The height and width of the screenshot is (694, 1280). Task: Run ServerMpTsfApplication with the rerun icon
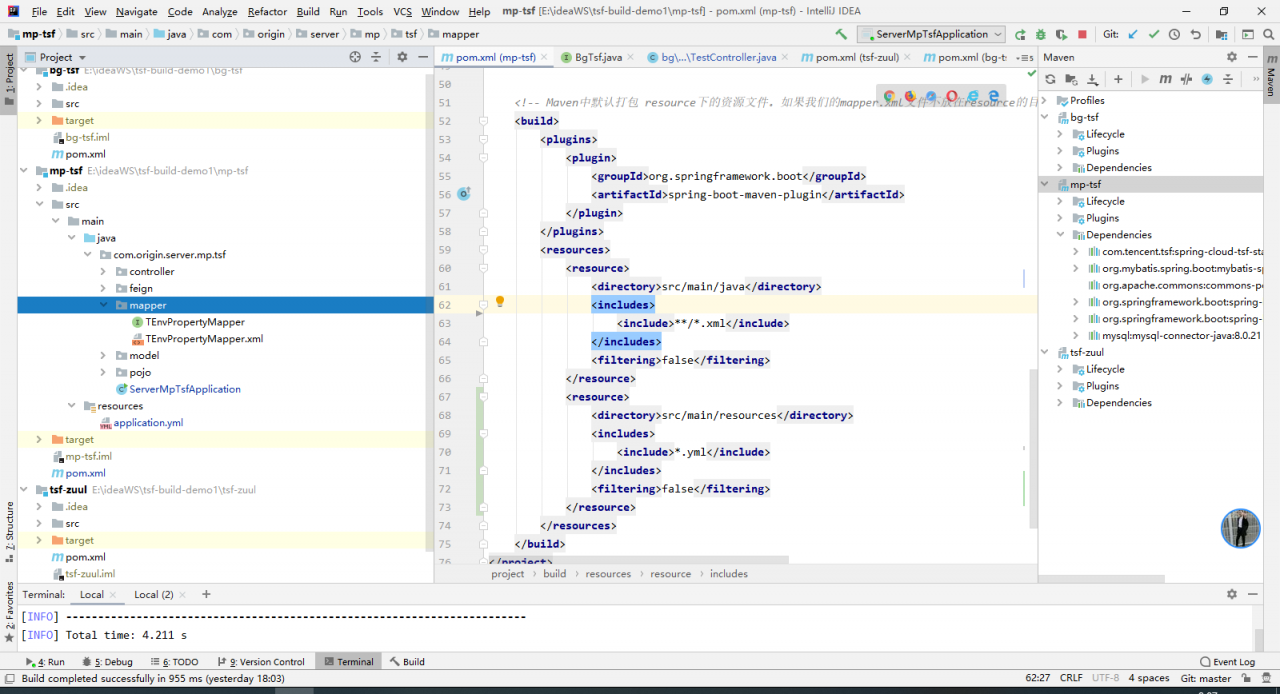pyautogui.click(x=1020, y=34)
